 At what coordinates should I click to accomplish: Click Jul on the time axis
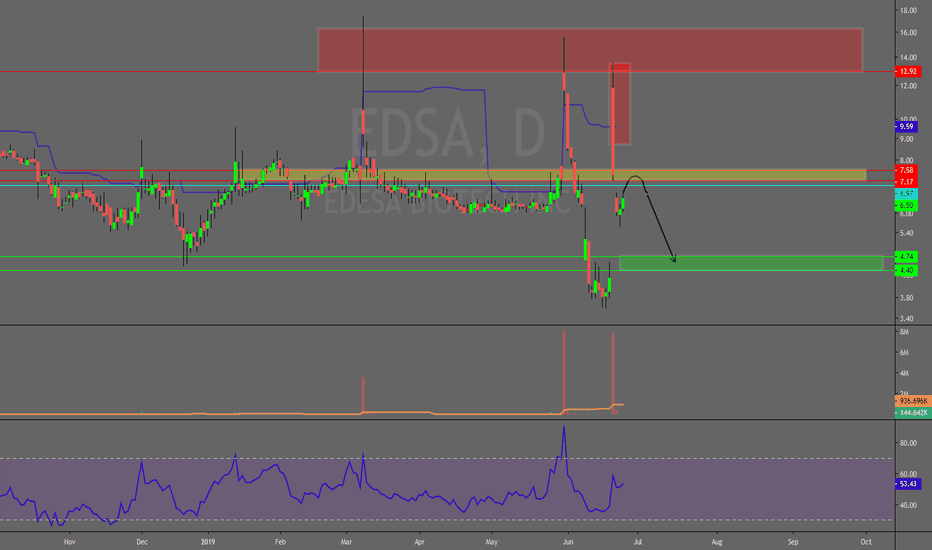[638, 542]
